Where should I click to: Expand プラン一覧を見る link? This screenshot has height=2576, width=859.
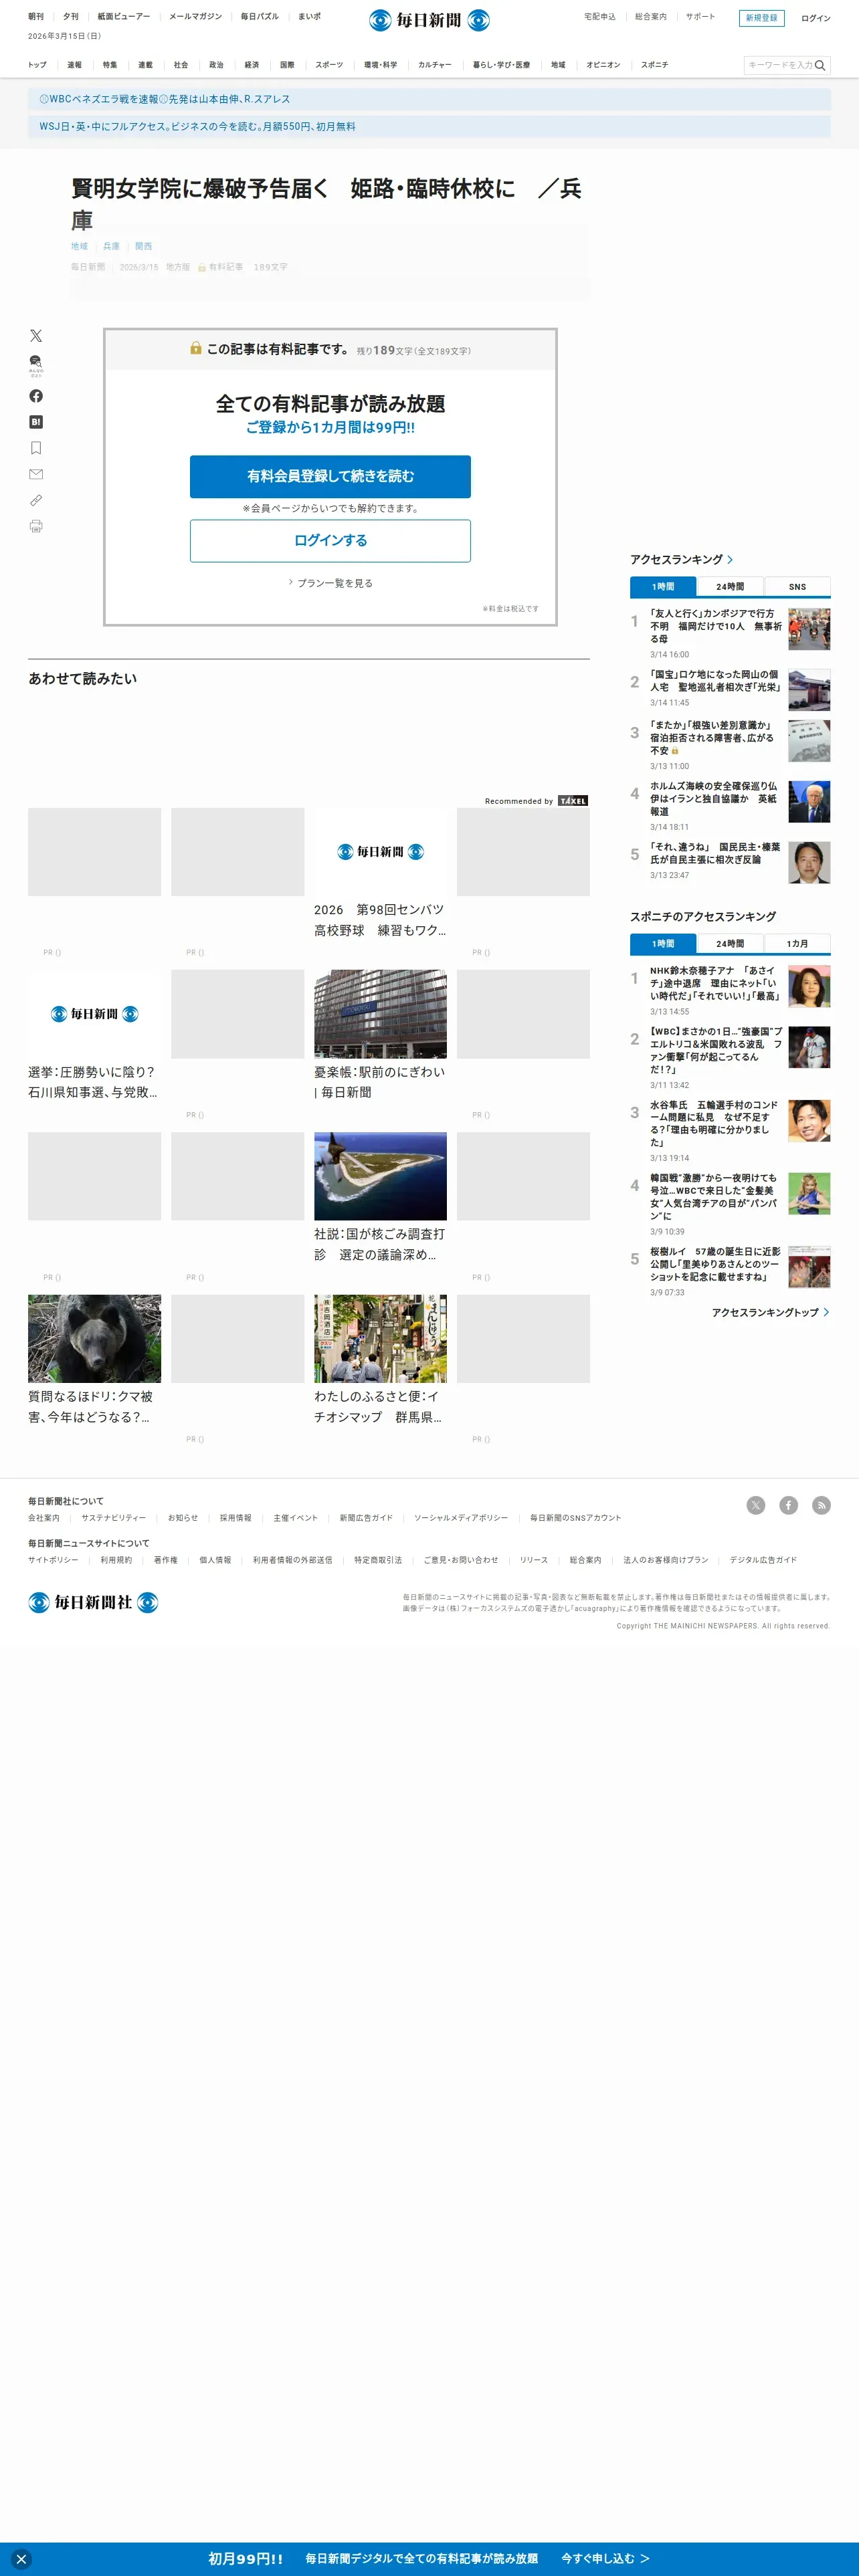[x=330, y=583]
